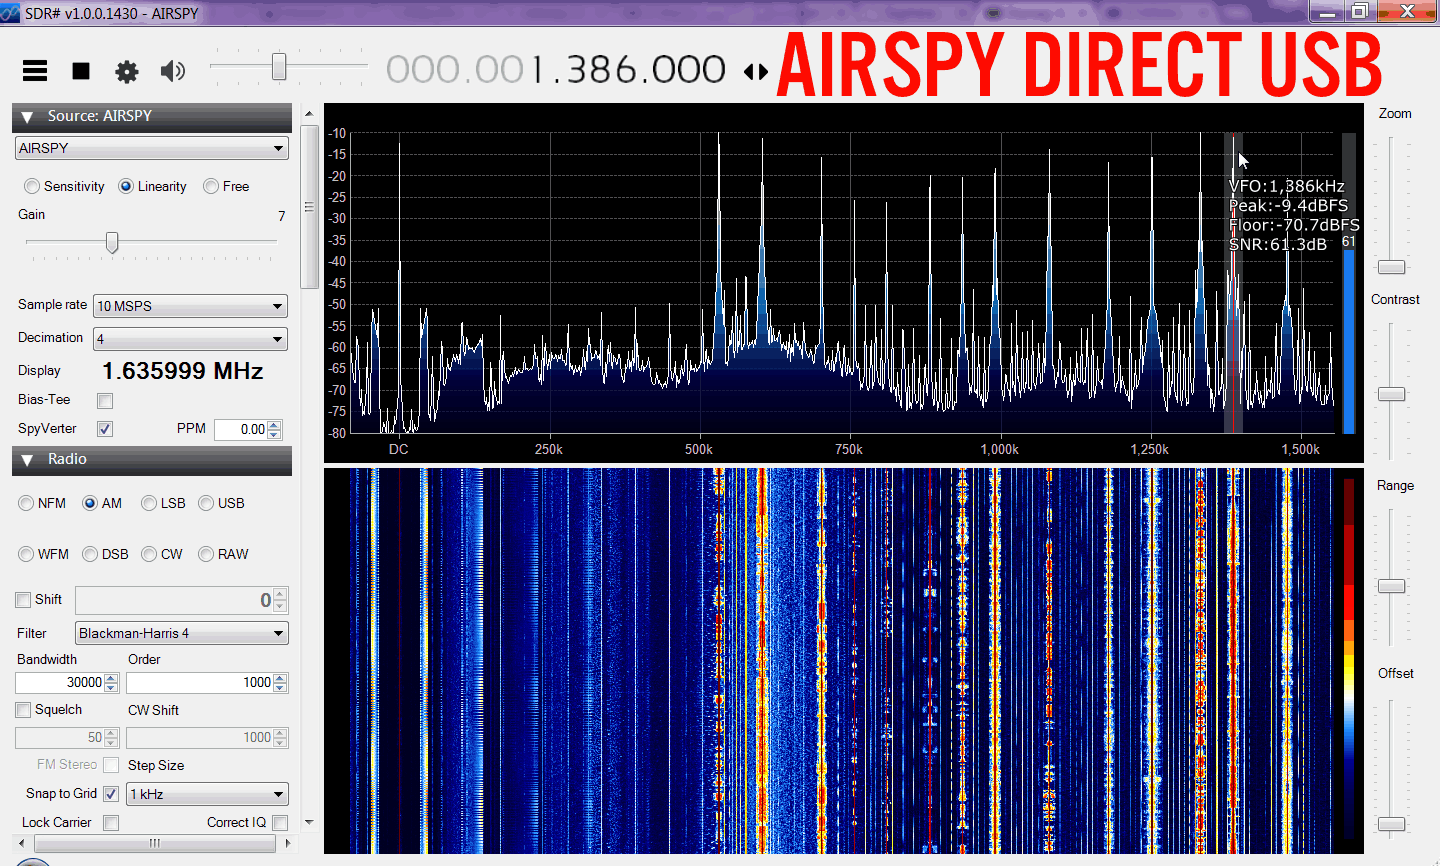Select the Sensitivity gain mode

pos(33,186)
